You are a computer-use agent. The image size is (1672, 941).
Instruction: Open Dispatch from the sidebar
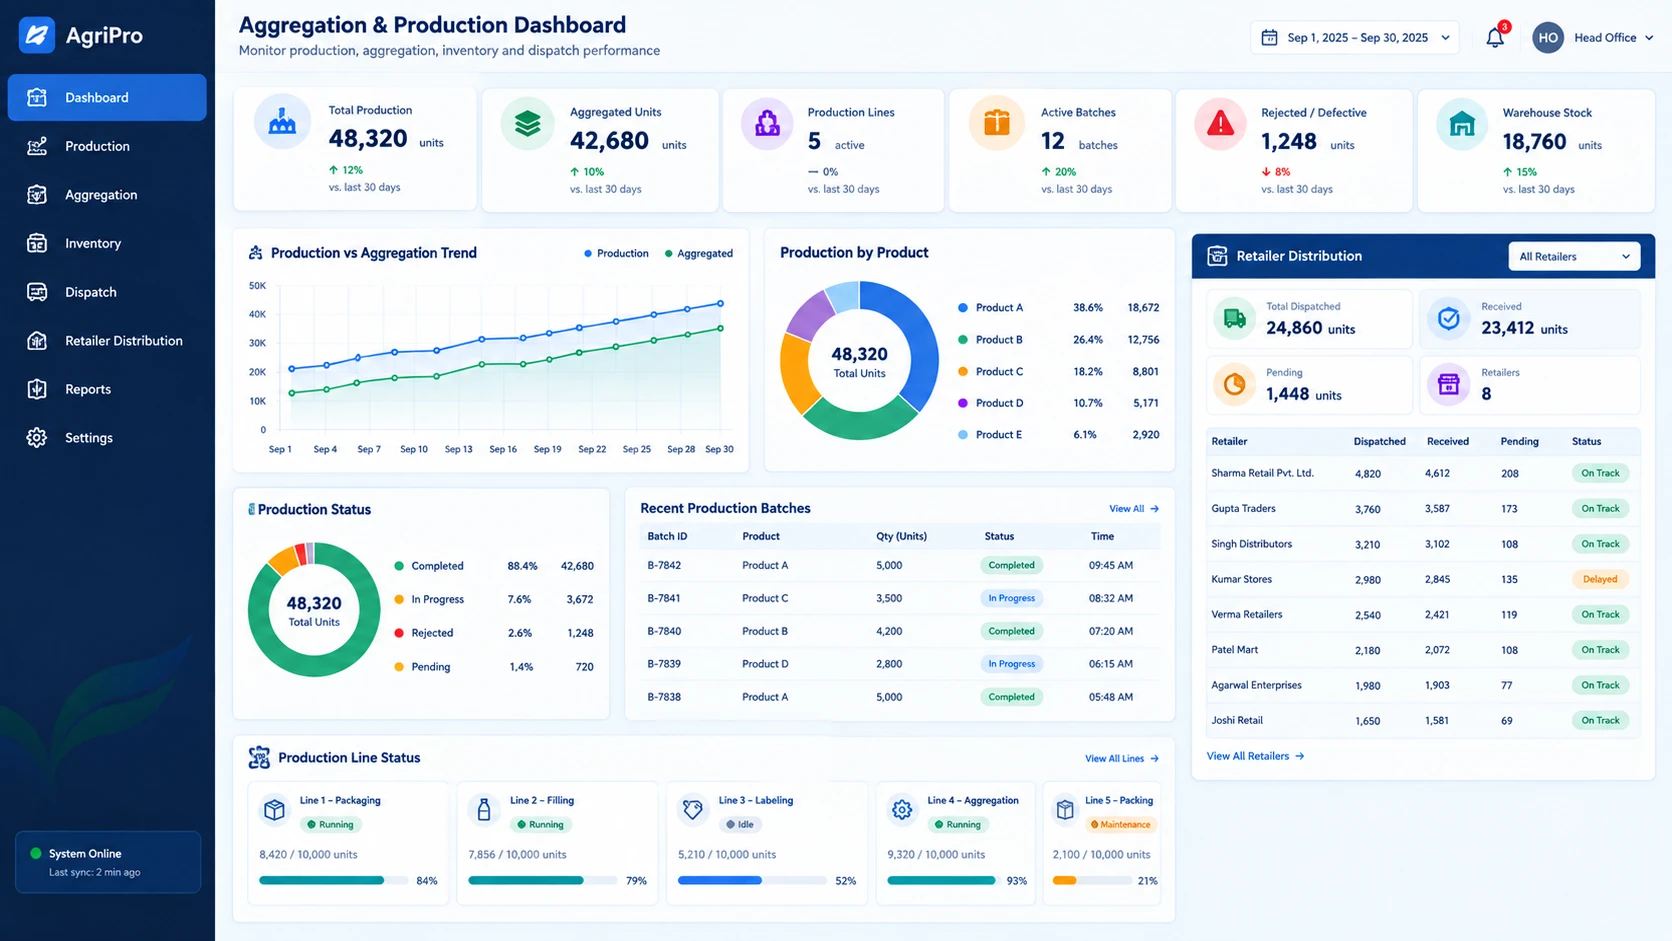point(107,292)
